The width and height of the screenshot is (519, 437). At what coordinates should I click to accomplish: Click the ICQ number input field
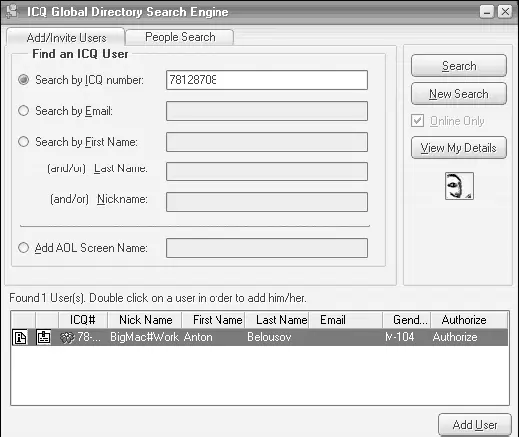point(267,80)
